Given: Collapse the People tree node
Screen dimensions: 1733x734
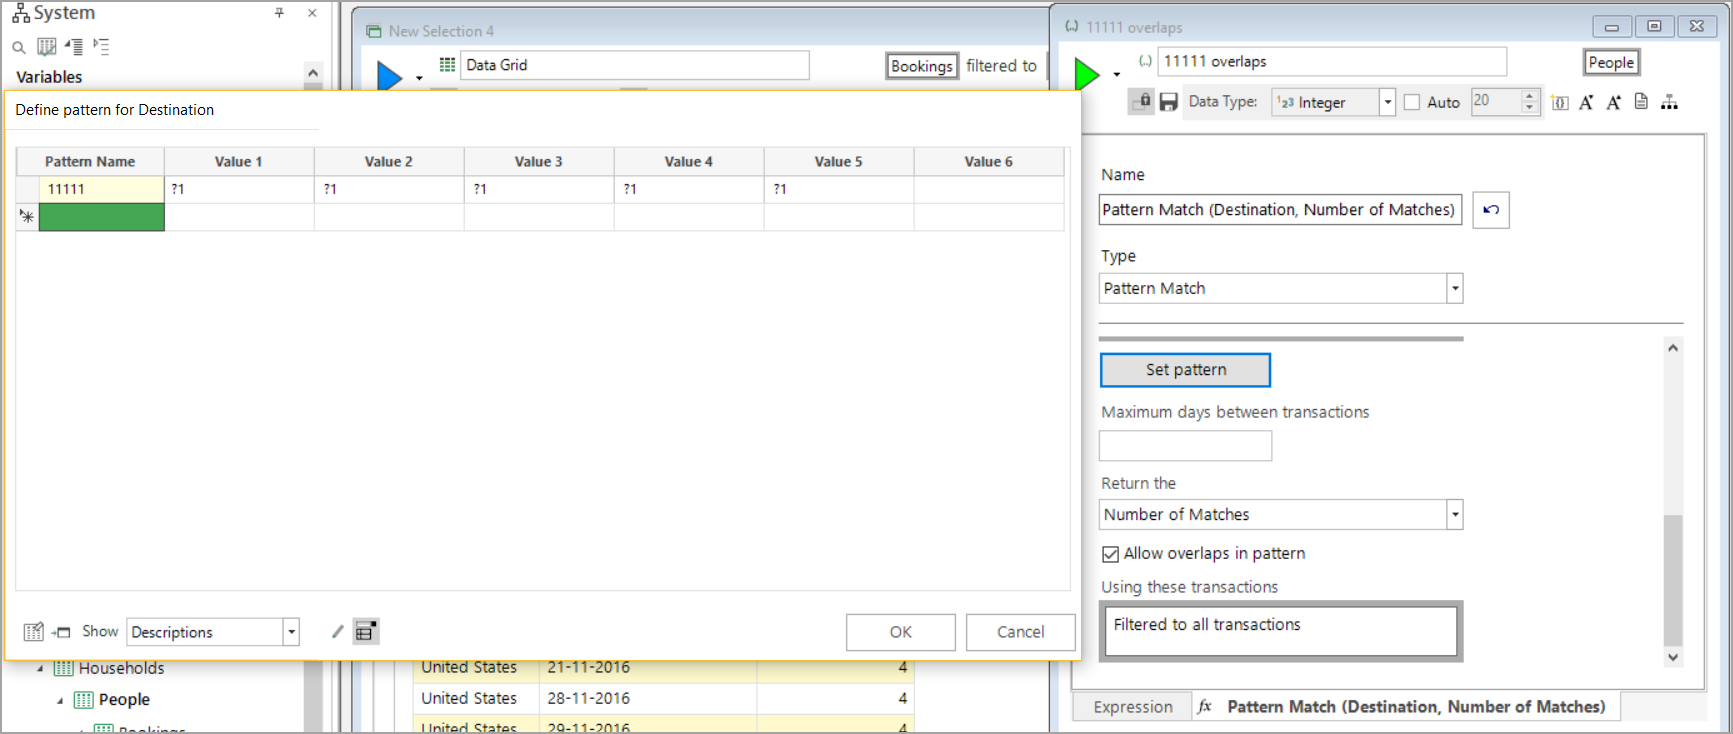Looking at the screenshot, I should tap(60, 700).
